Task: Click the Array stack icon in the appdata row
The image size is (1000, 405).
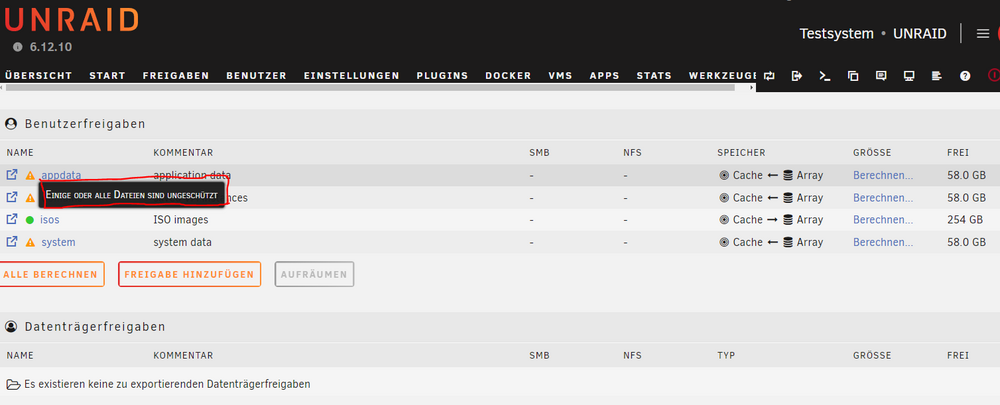Action: (788, 175)
